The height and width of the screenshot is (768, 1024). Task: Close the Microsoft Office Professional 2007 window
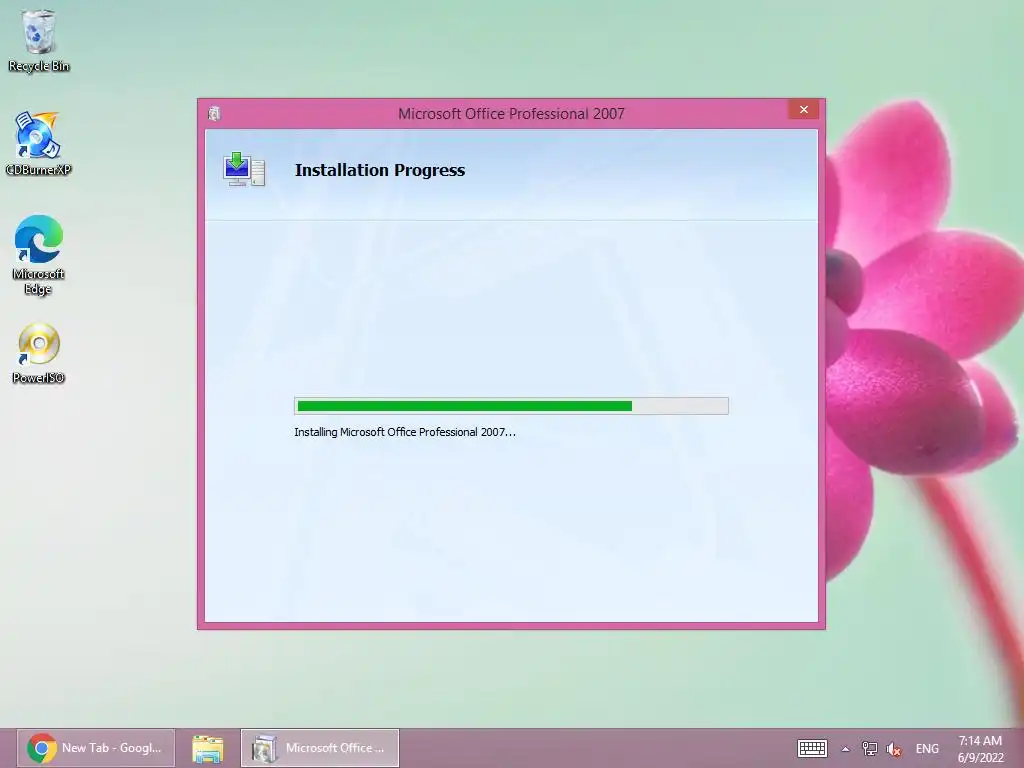click(804, 110)
